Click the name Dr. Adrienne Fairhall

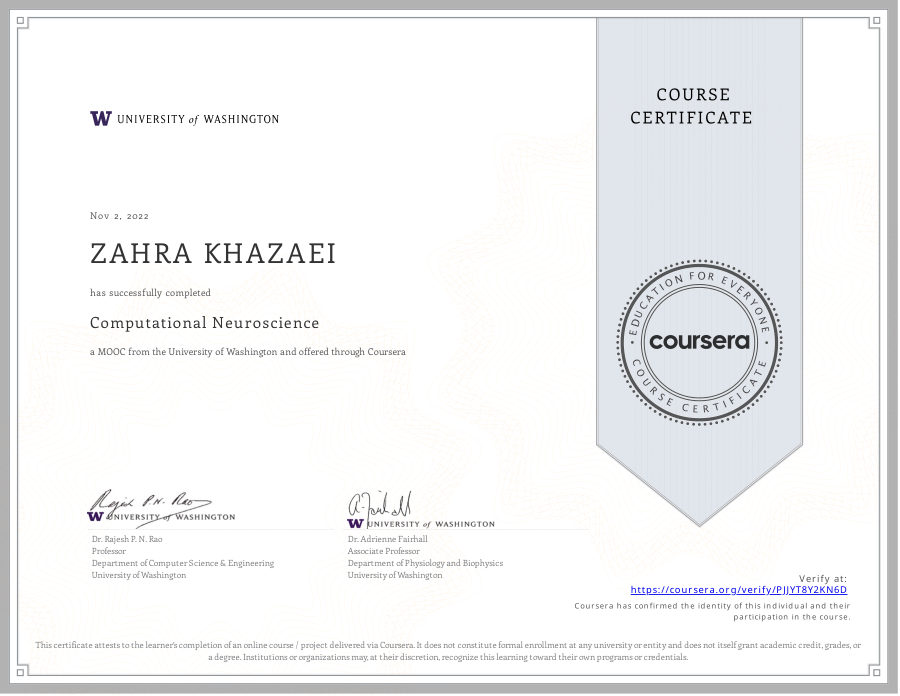point(387,539)
